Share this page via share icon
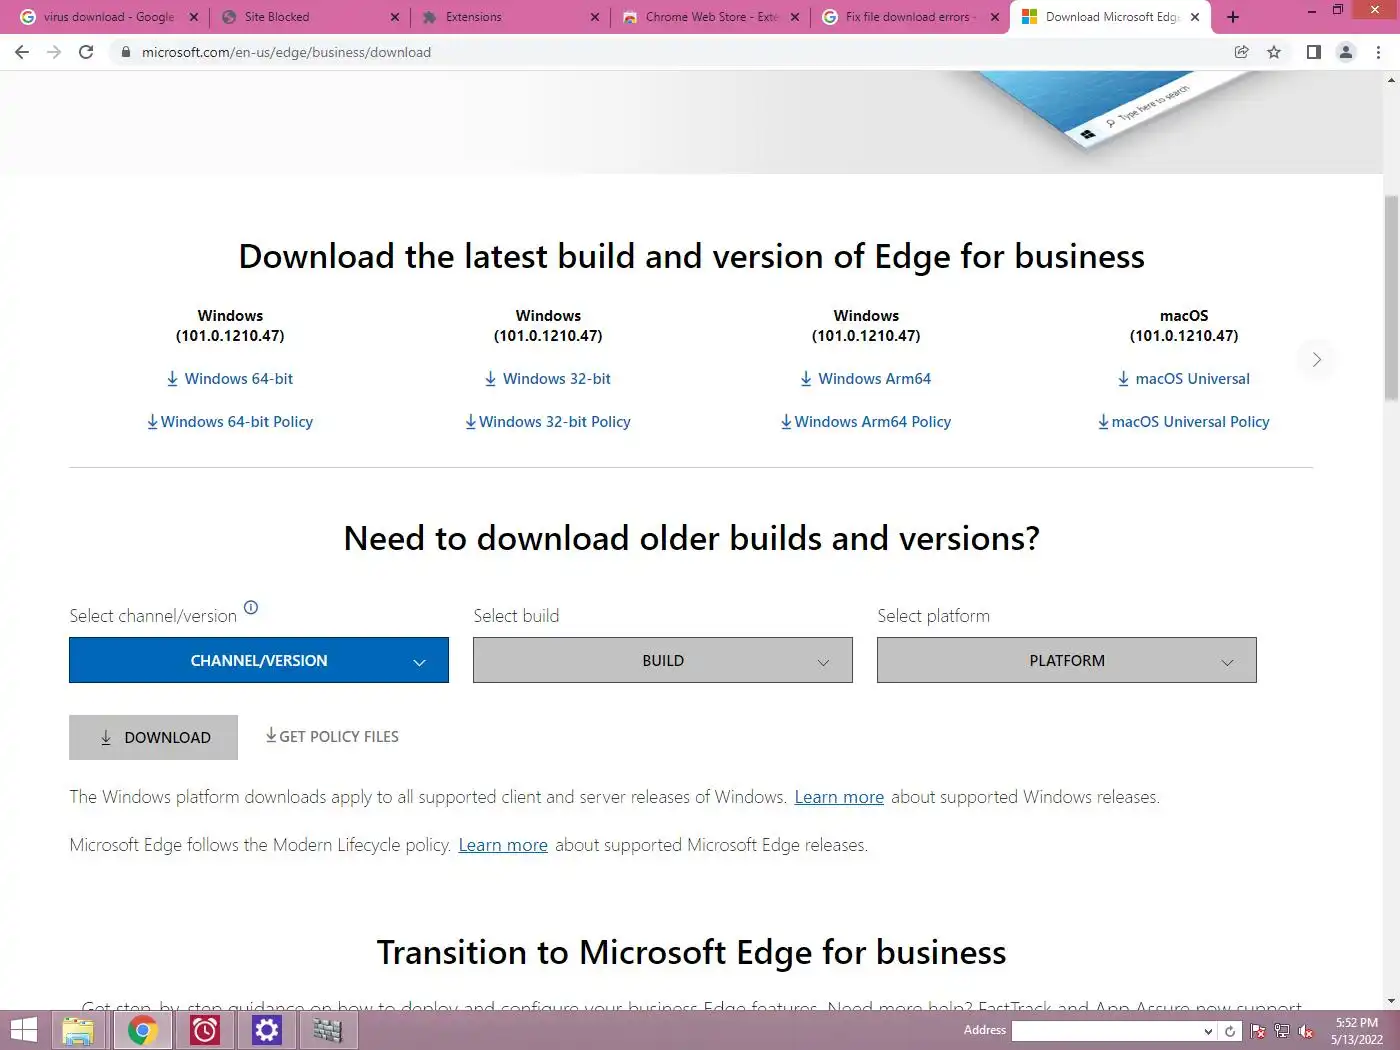The width and height of the screenshot is (1400, 1050). (x=1242, y=52)
